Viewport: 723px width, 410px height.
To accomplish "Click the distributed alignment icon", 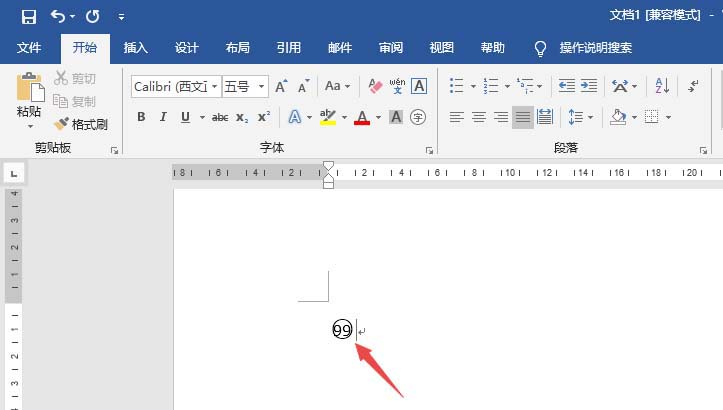I will (545, 117).
